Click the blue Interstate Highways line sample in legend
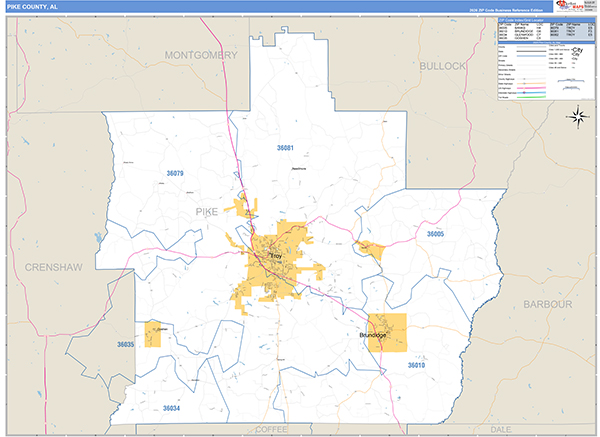 point(532,93)
